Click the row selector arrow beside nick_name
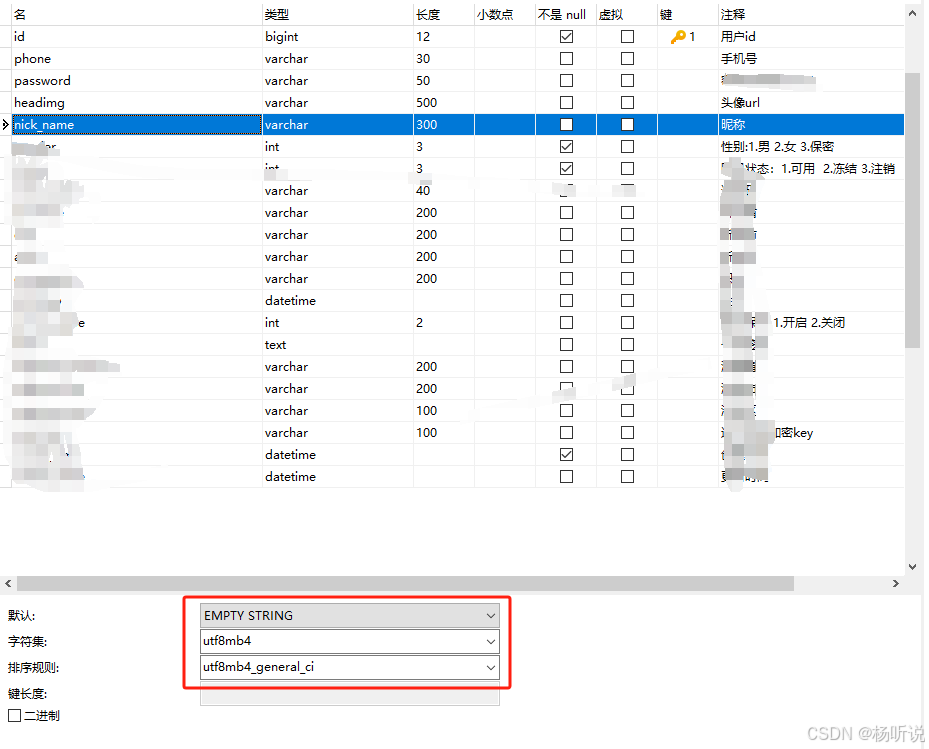Screen dimensions: 929x749 point(4,124)
